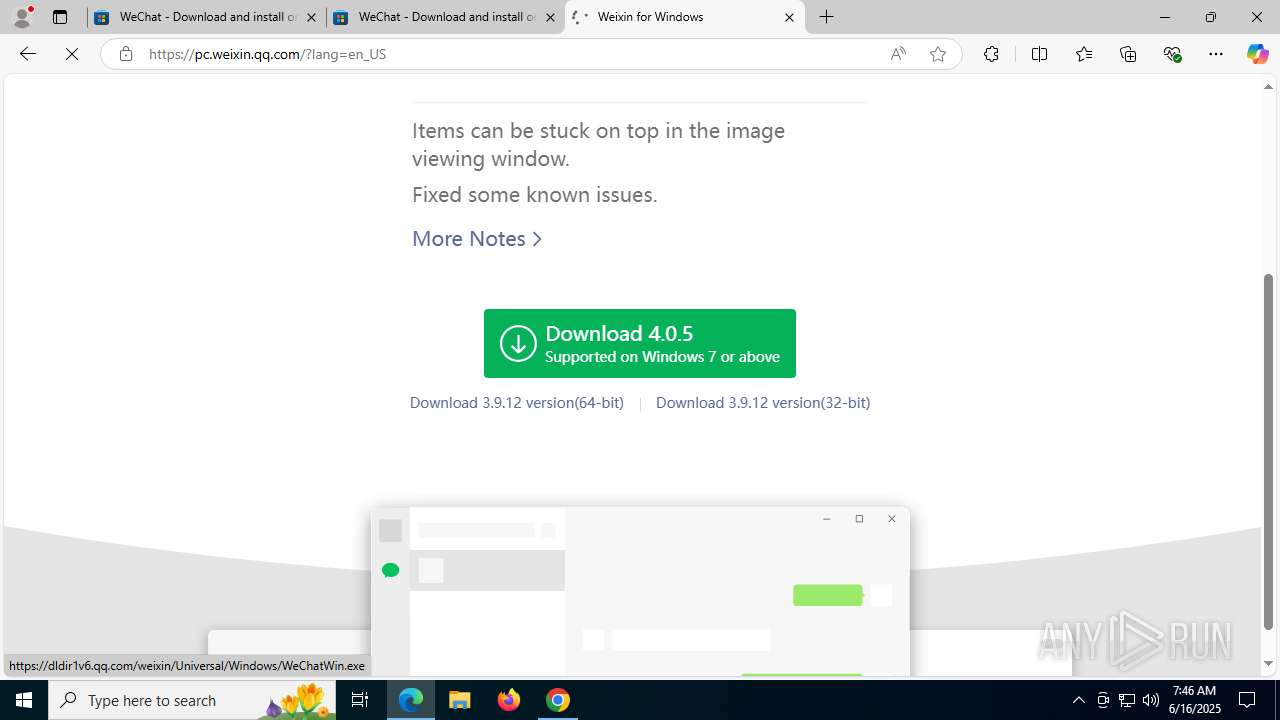Go back with the browser back arrow
Image resolution: width=1280 pixels, height=720 pixels.
click(28, 54)
